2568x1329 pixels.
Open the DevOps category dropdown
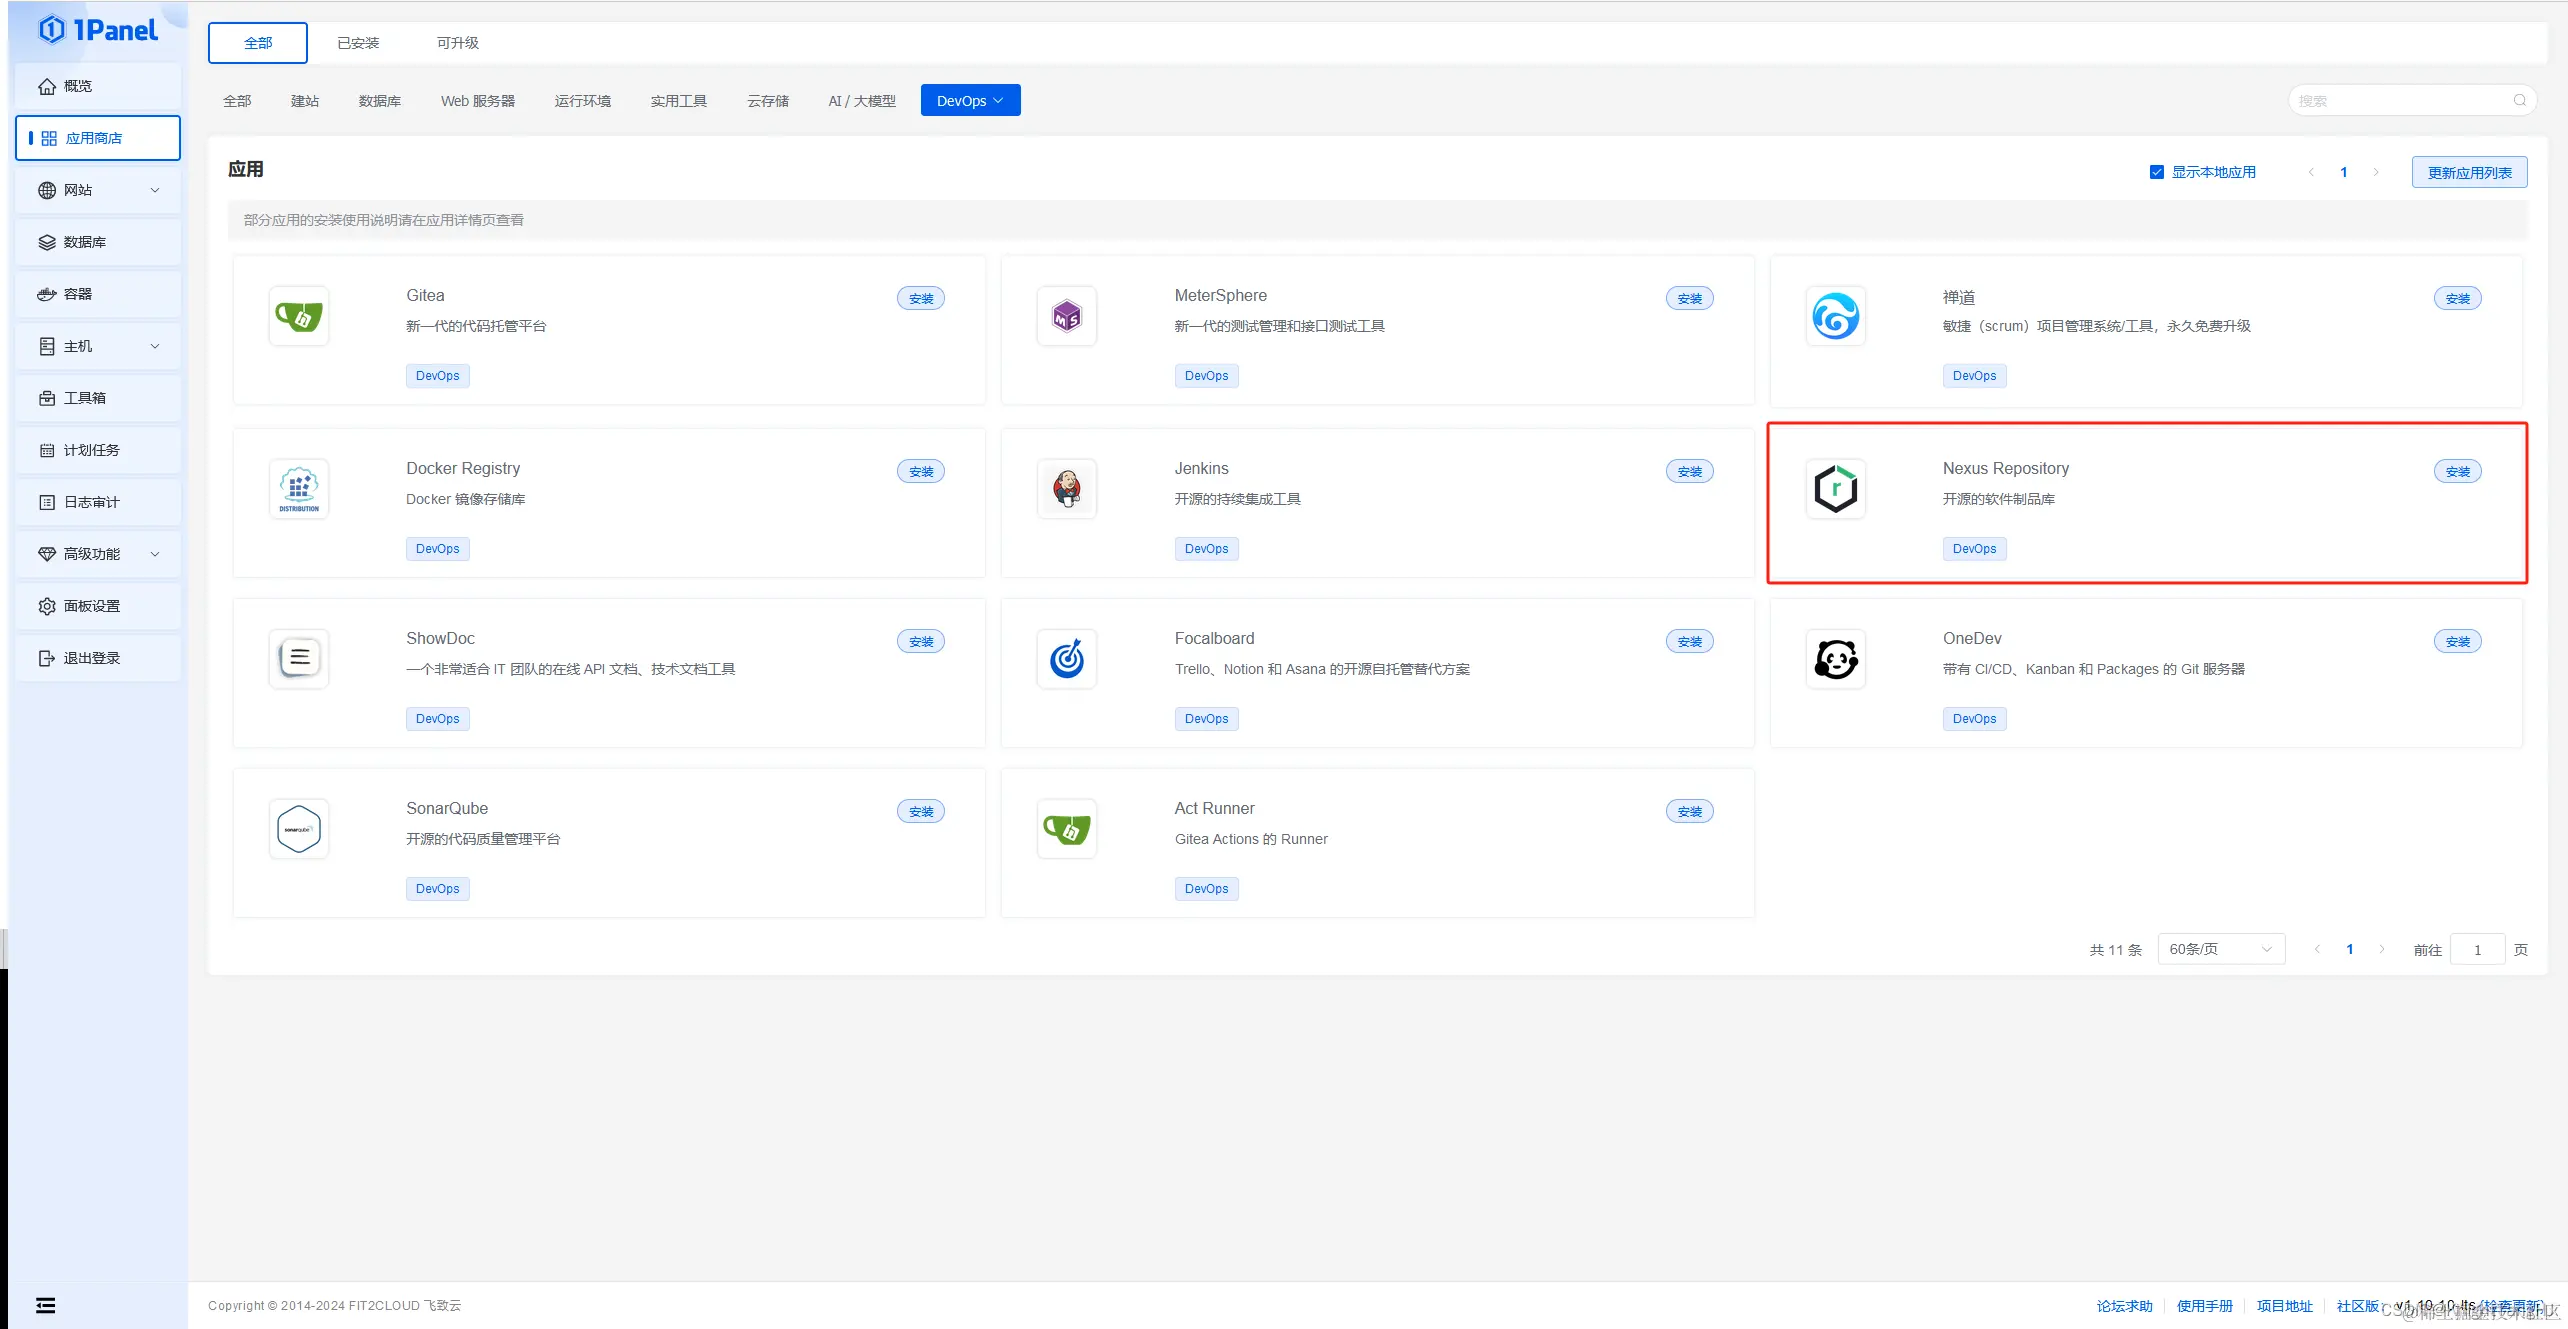coord(970,101)
